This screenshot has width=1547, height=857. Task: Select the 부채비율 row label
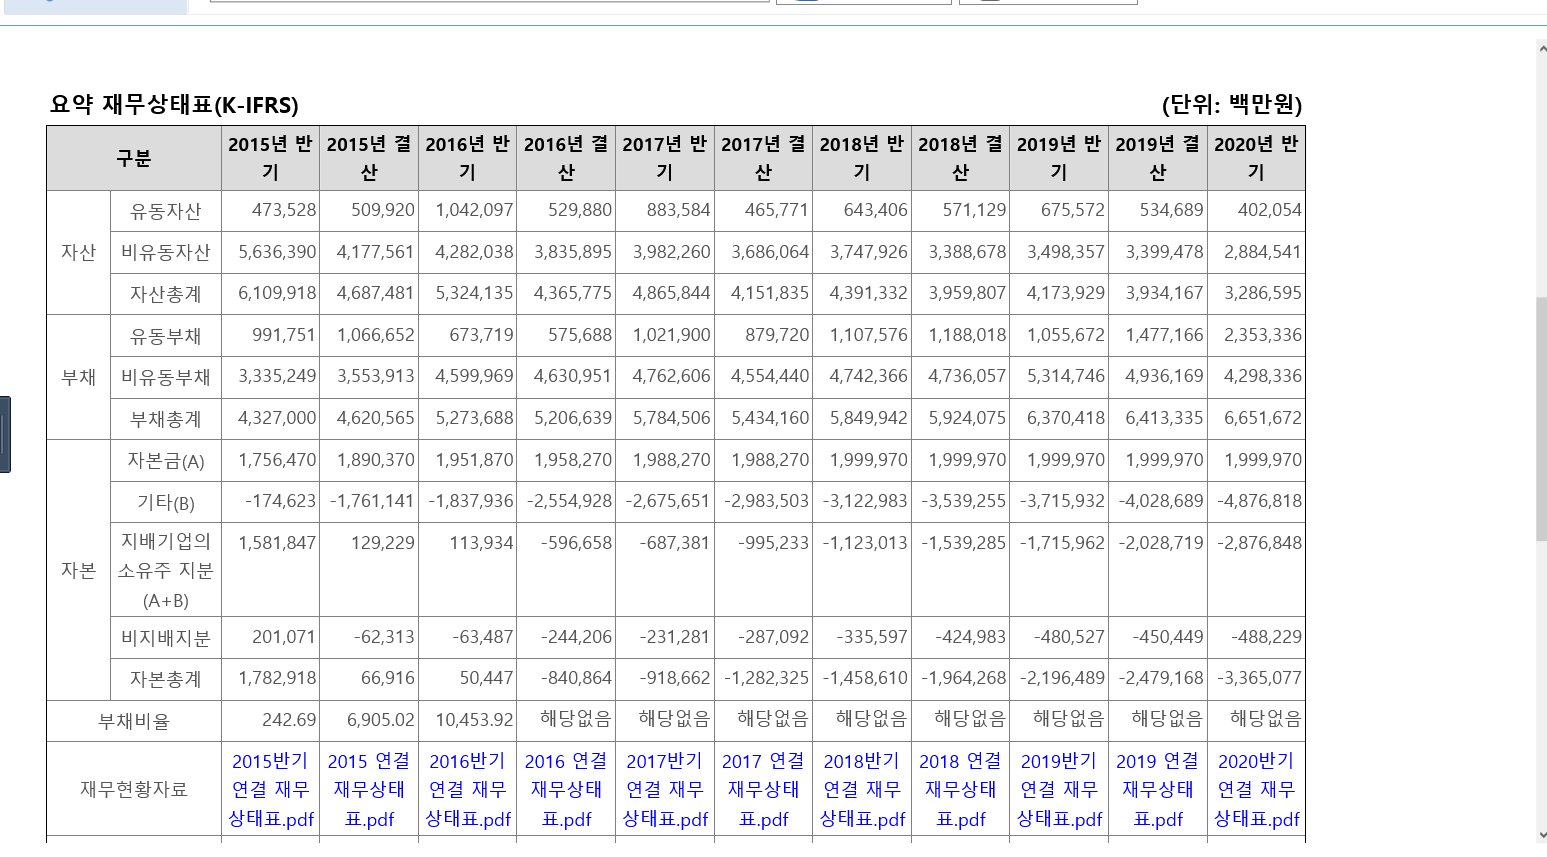(134, 721)
